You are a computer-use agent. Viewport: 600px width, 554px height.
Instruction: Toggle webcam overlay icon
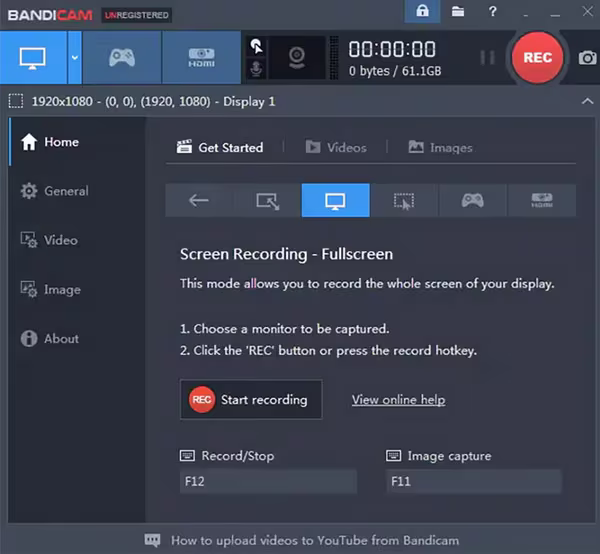[x=297, y=58]
